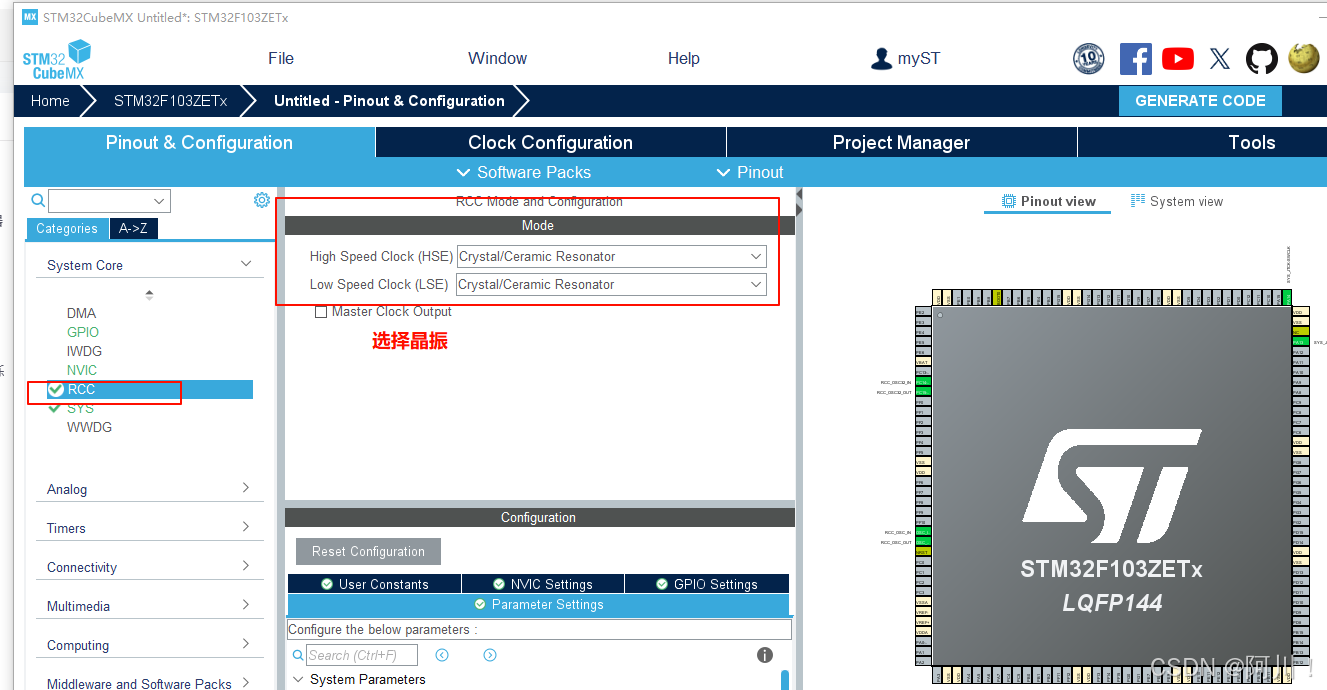Open the GitHub icon link
1327x690 pixels.
coord(1262,59)
